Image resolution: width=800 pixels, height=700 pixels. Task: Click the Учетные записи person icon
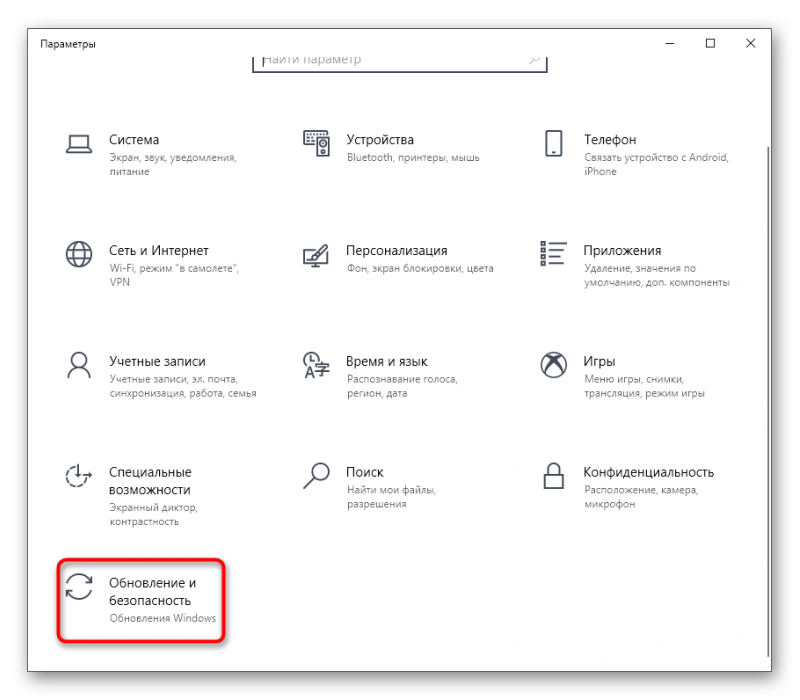[x=79, y=365]
